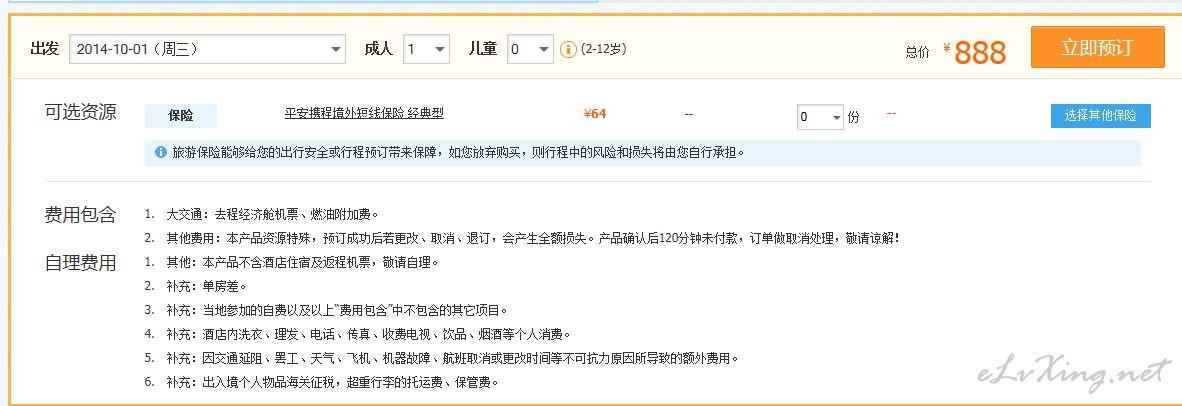Viewport: 1182px width, 406px height.
Task: Click the 其他费用 cancellation policy line
Action: tap(533, 239)
